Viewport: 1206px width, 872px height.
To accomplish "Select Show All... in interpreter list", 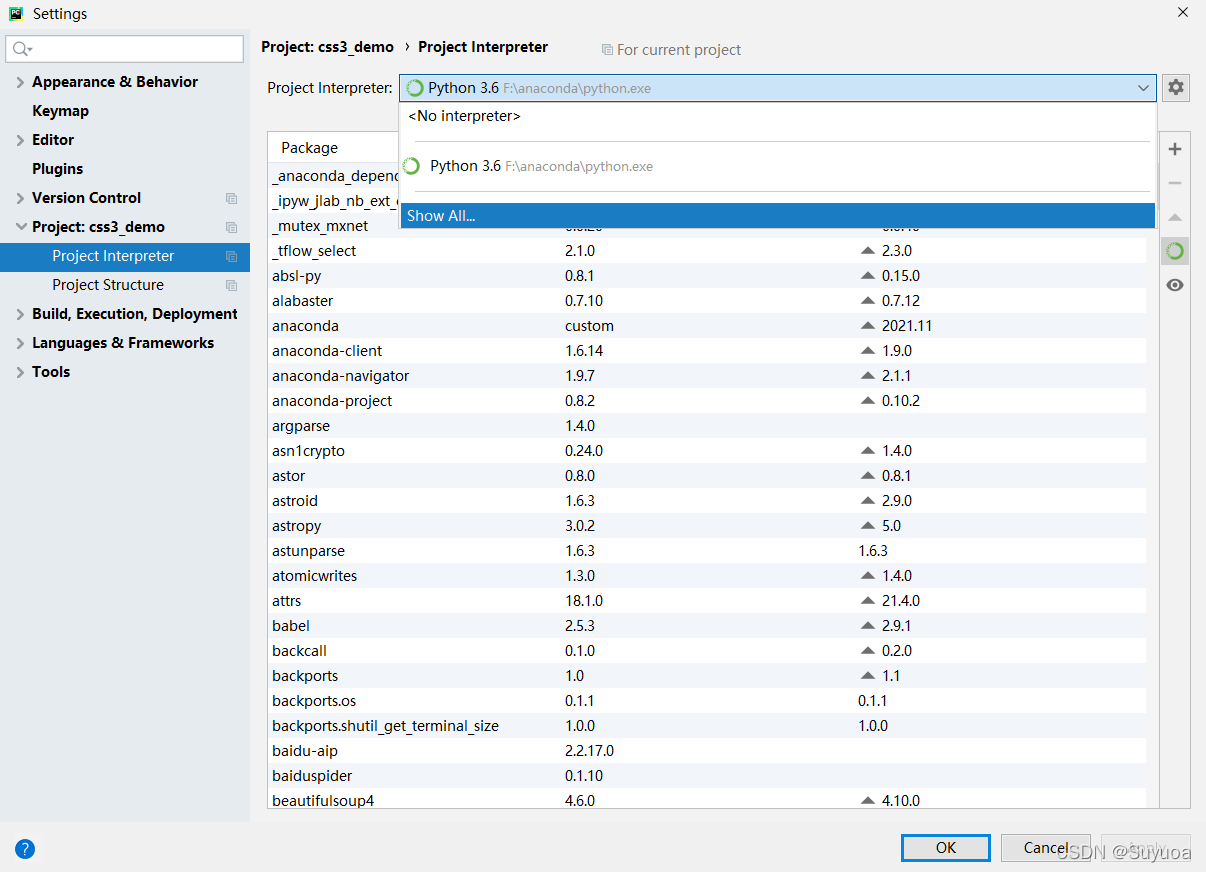I will pos(441,216).
